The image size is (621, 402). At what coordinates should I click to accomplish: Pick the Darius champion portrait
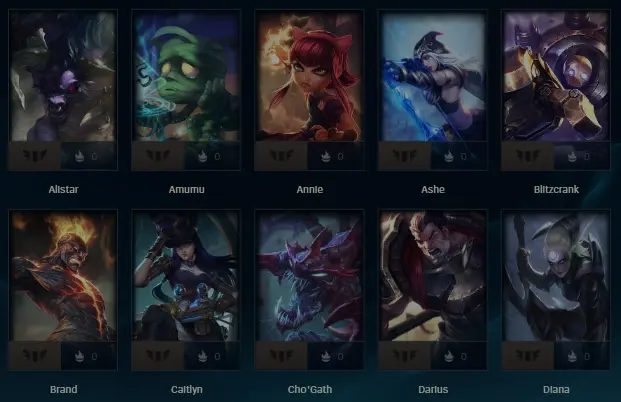pyautogui.click(x=433, y=276)
